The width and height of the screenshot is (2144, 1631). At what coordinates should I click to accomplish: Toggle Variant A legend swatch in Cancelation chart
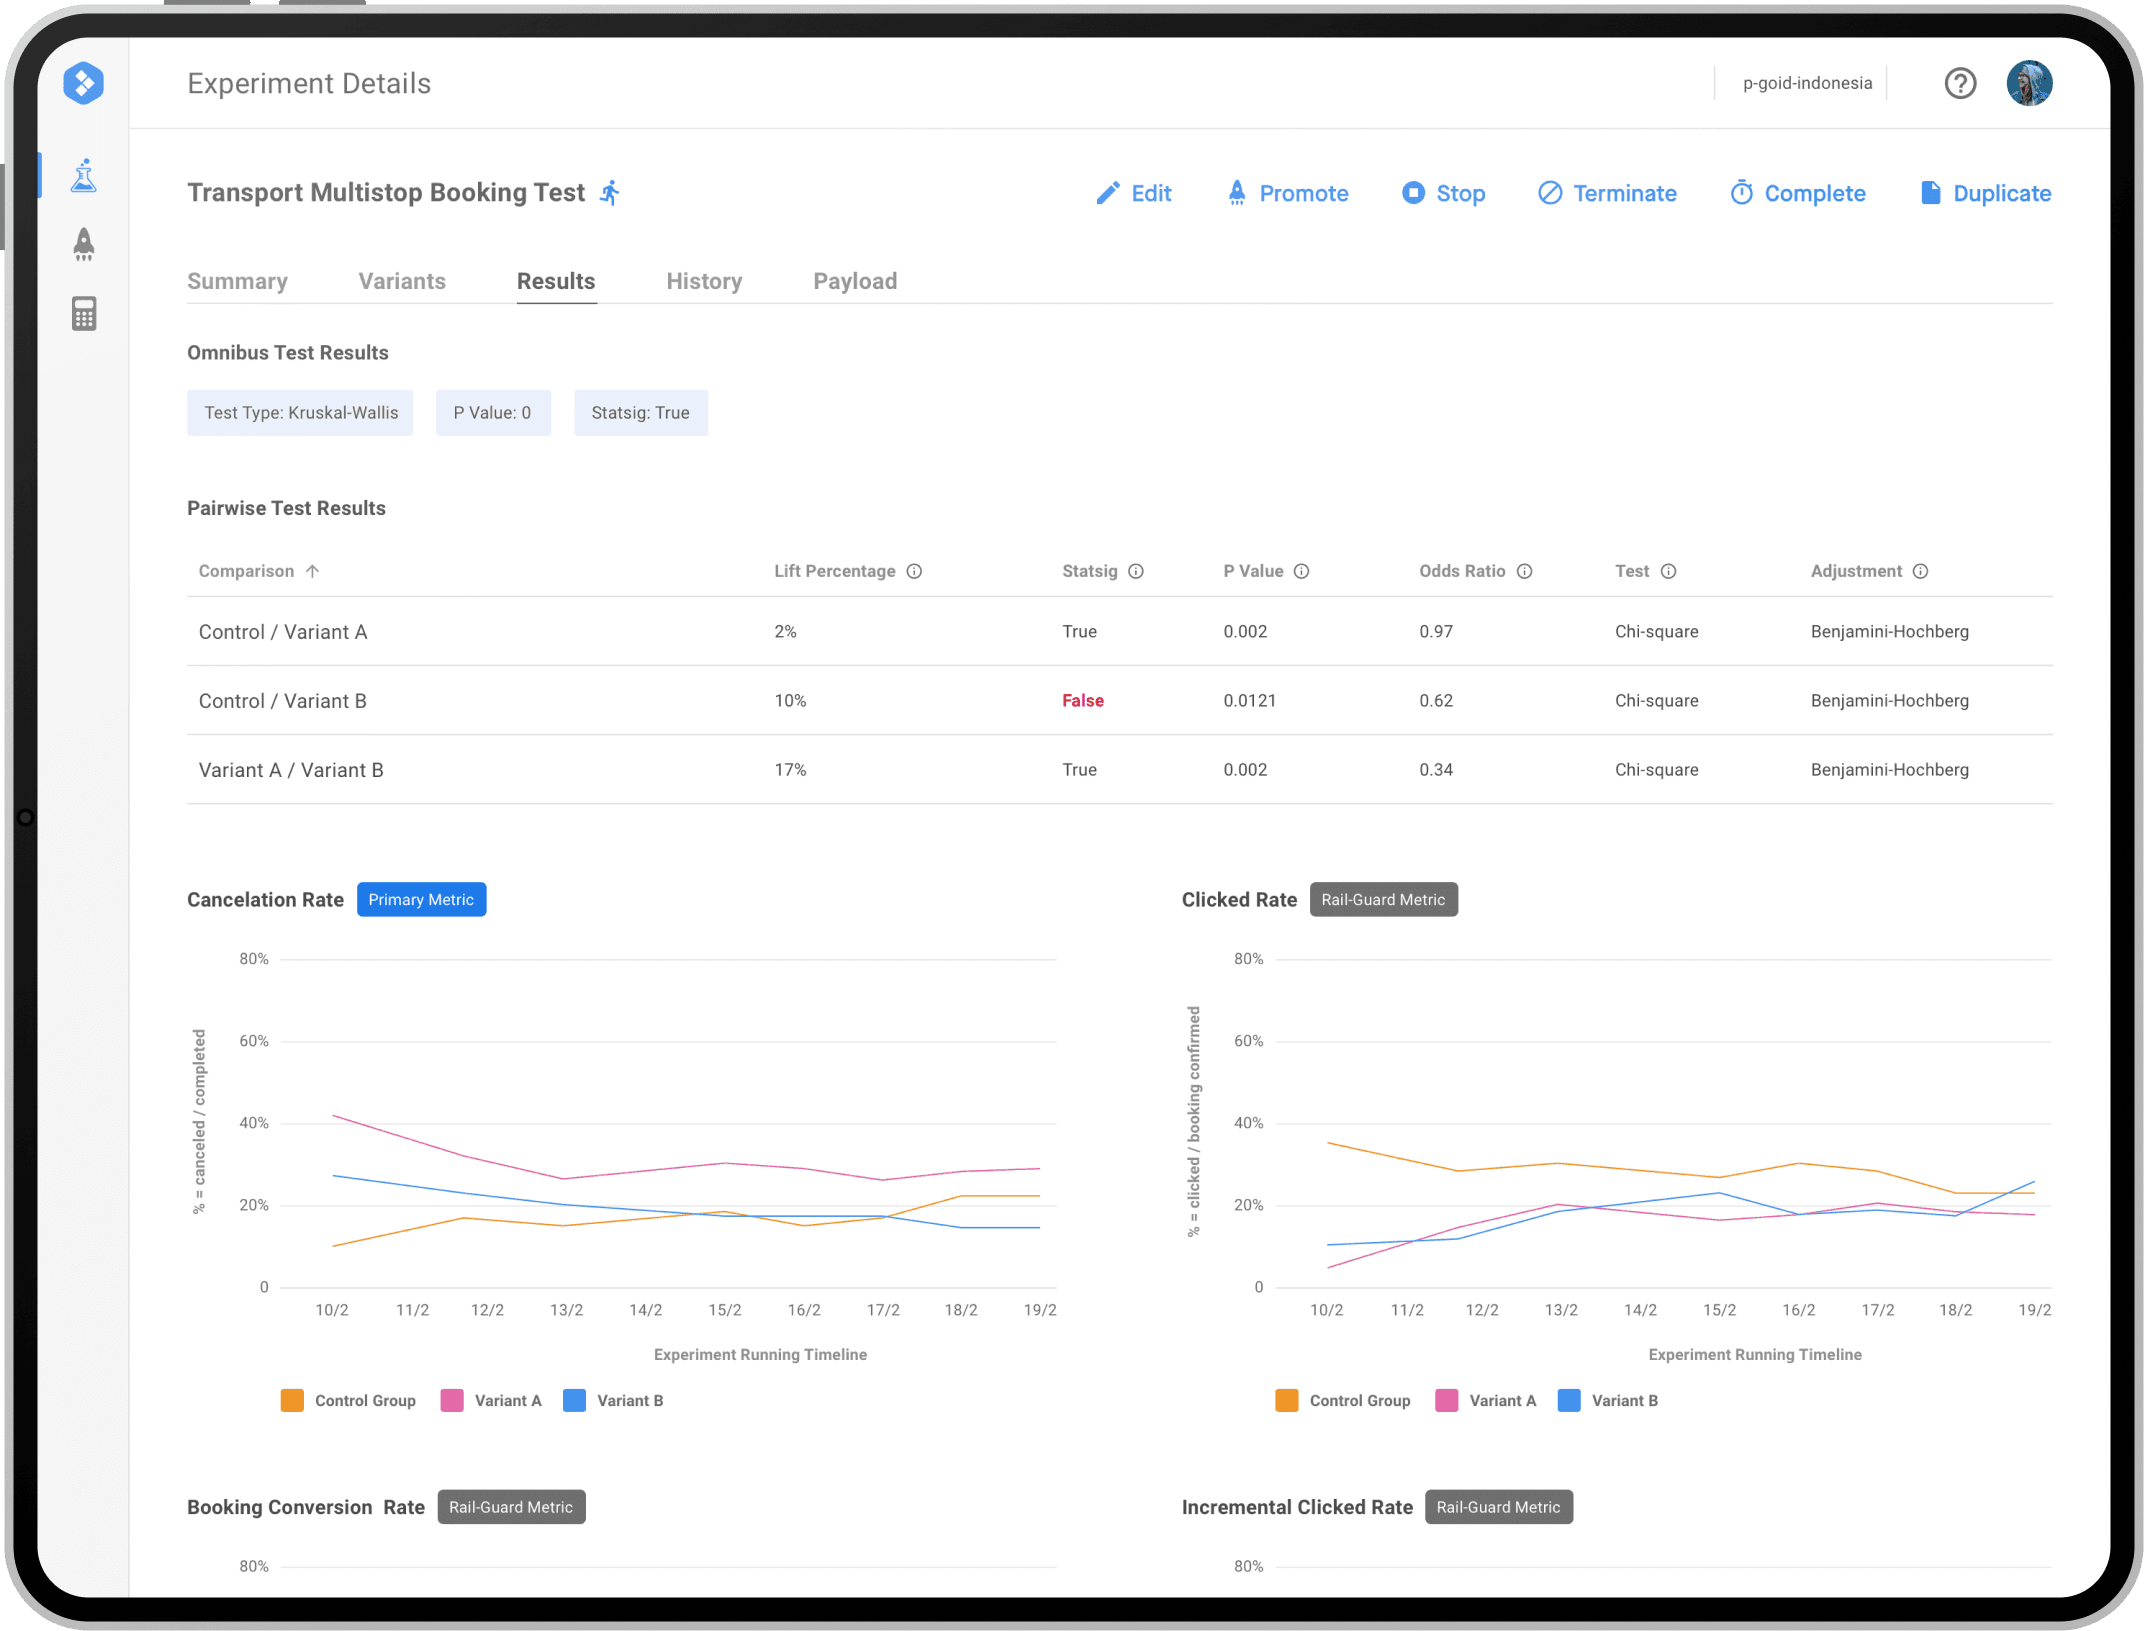pos(452,1400)
